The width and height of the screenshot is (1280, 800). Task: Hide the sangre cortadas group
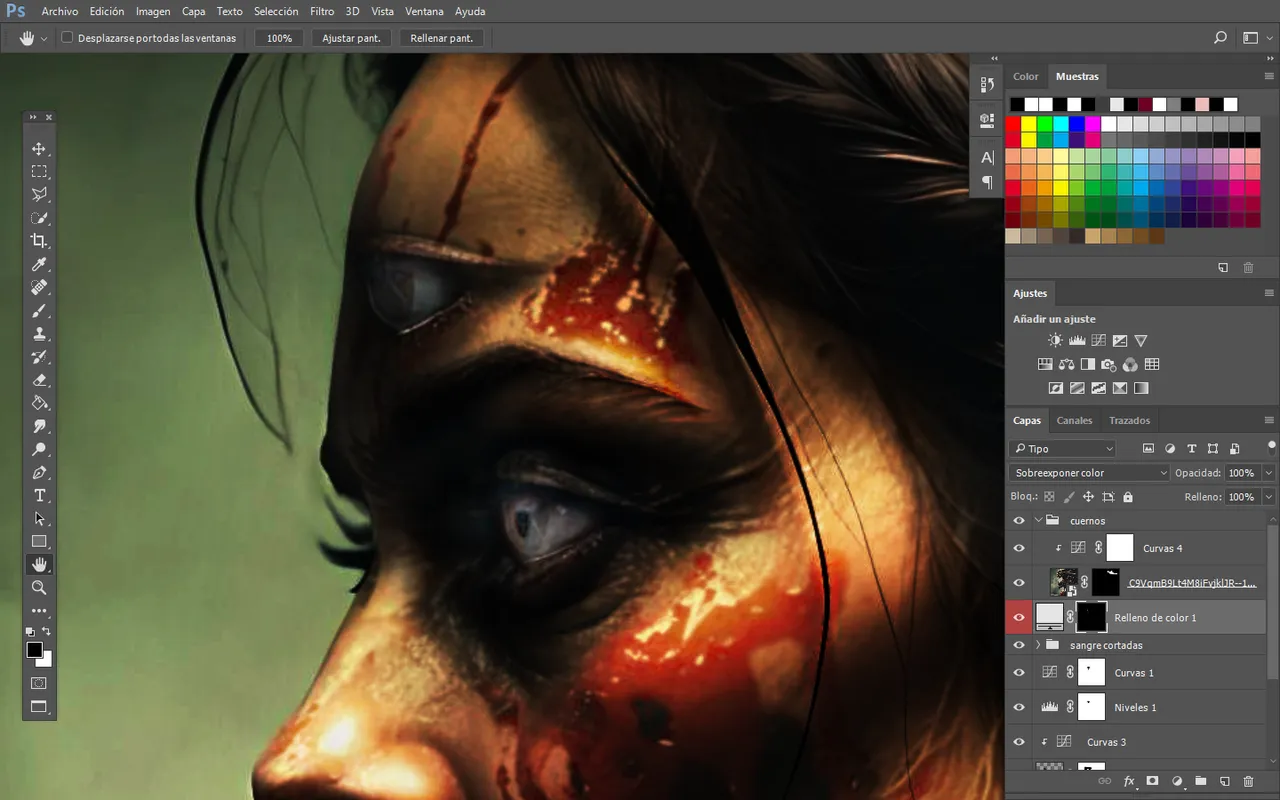(x=1019, y=645)
